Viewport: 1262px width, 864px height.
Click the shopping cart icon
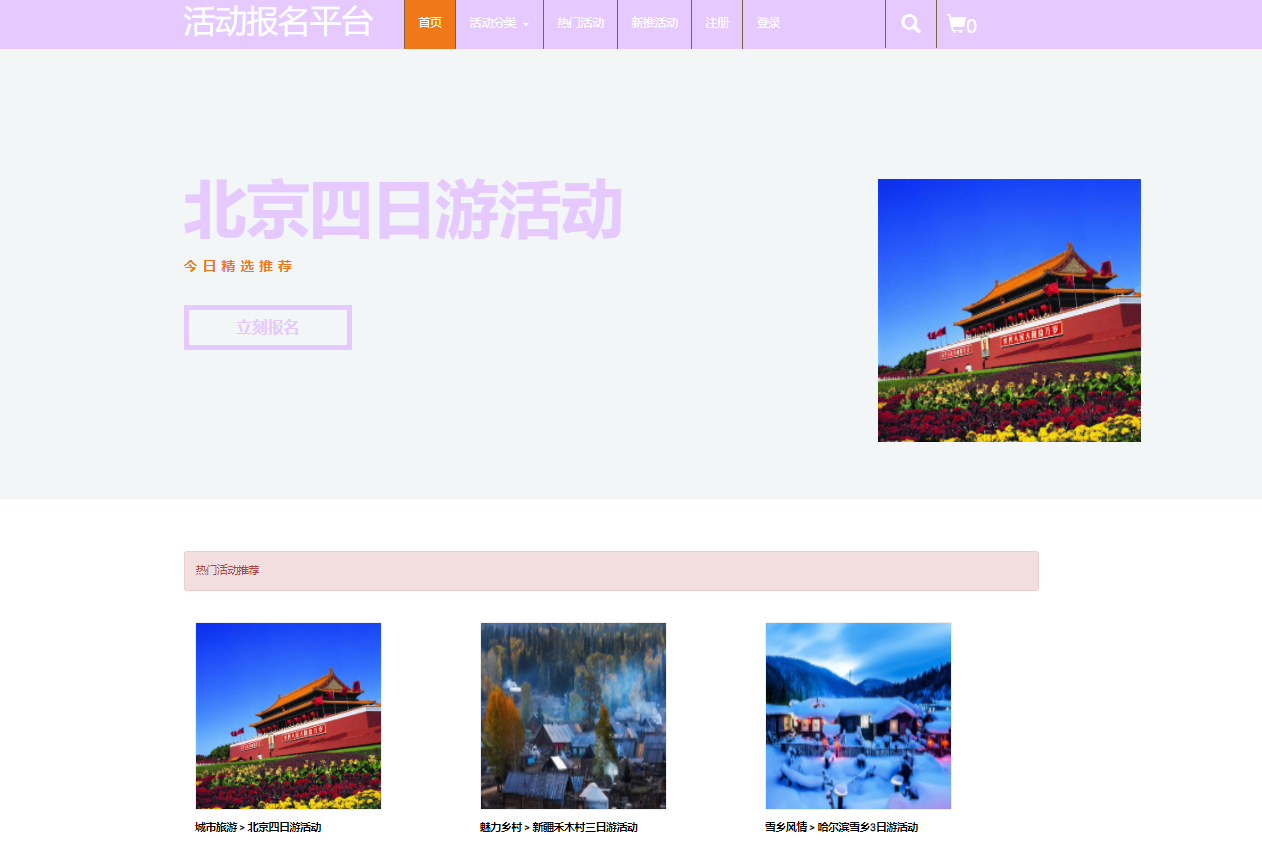click(957, 25)
